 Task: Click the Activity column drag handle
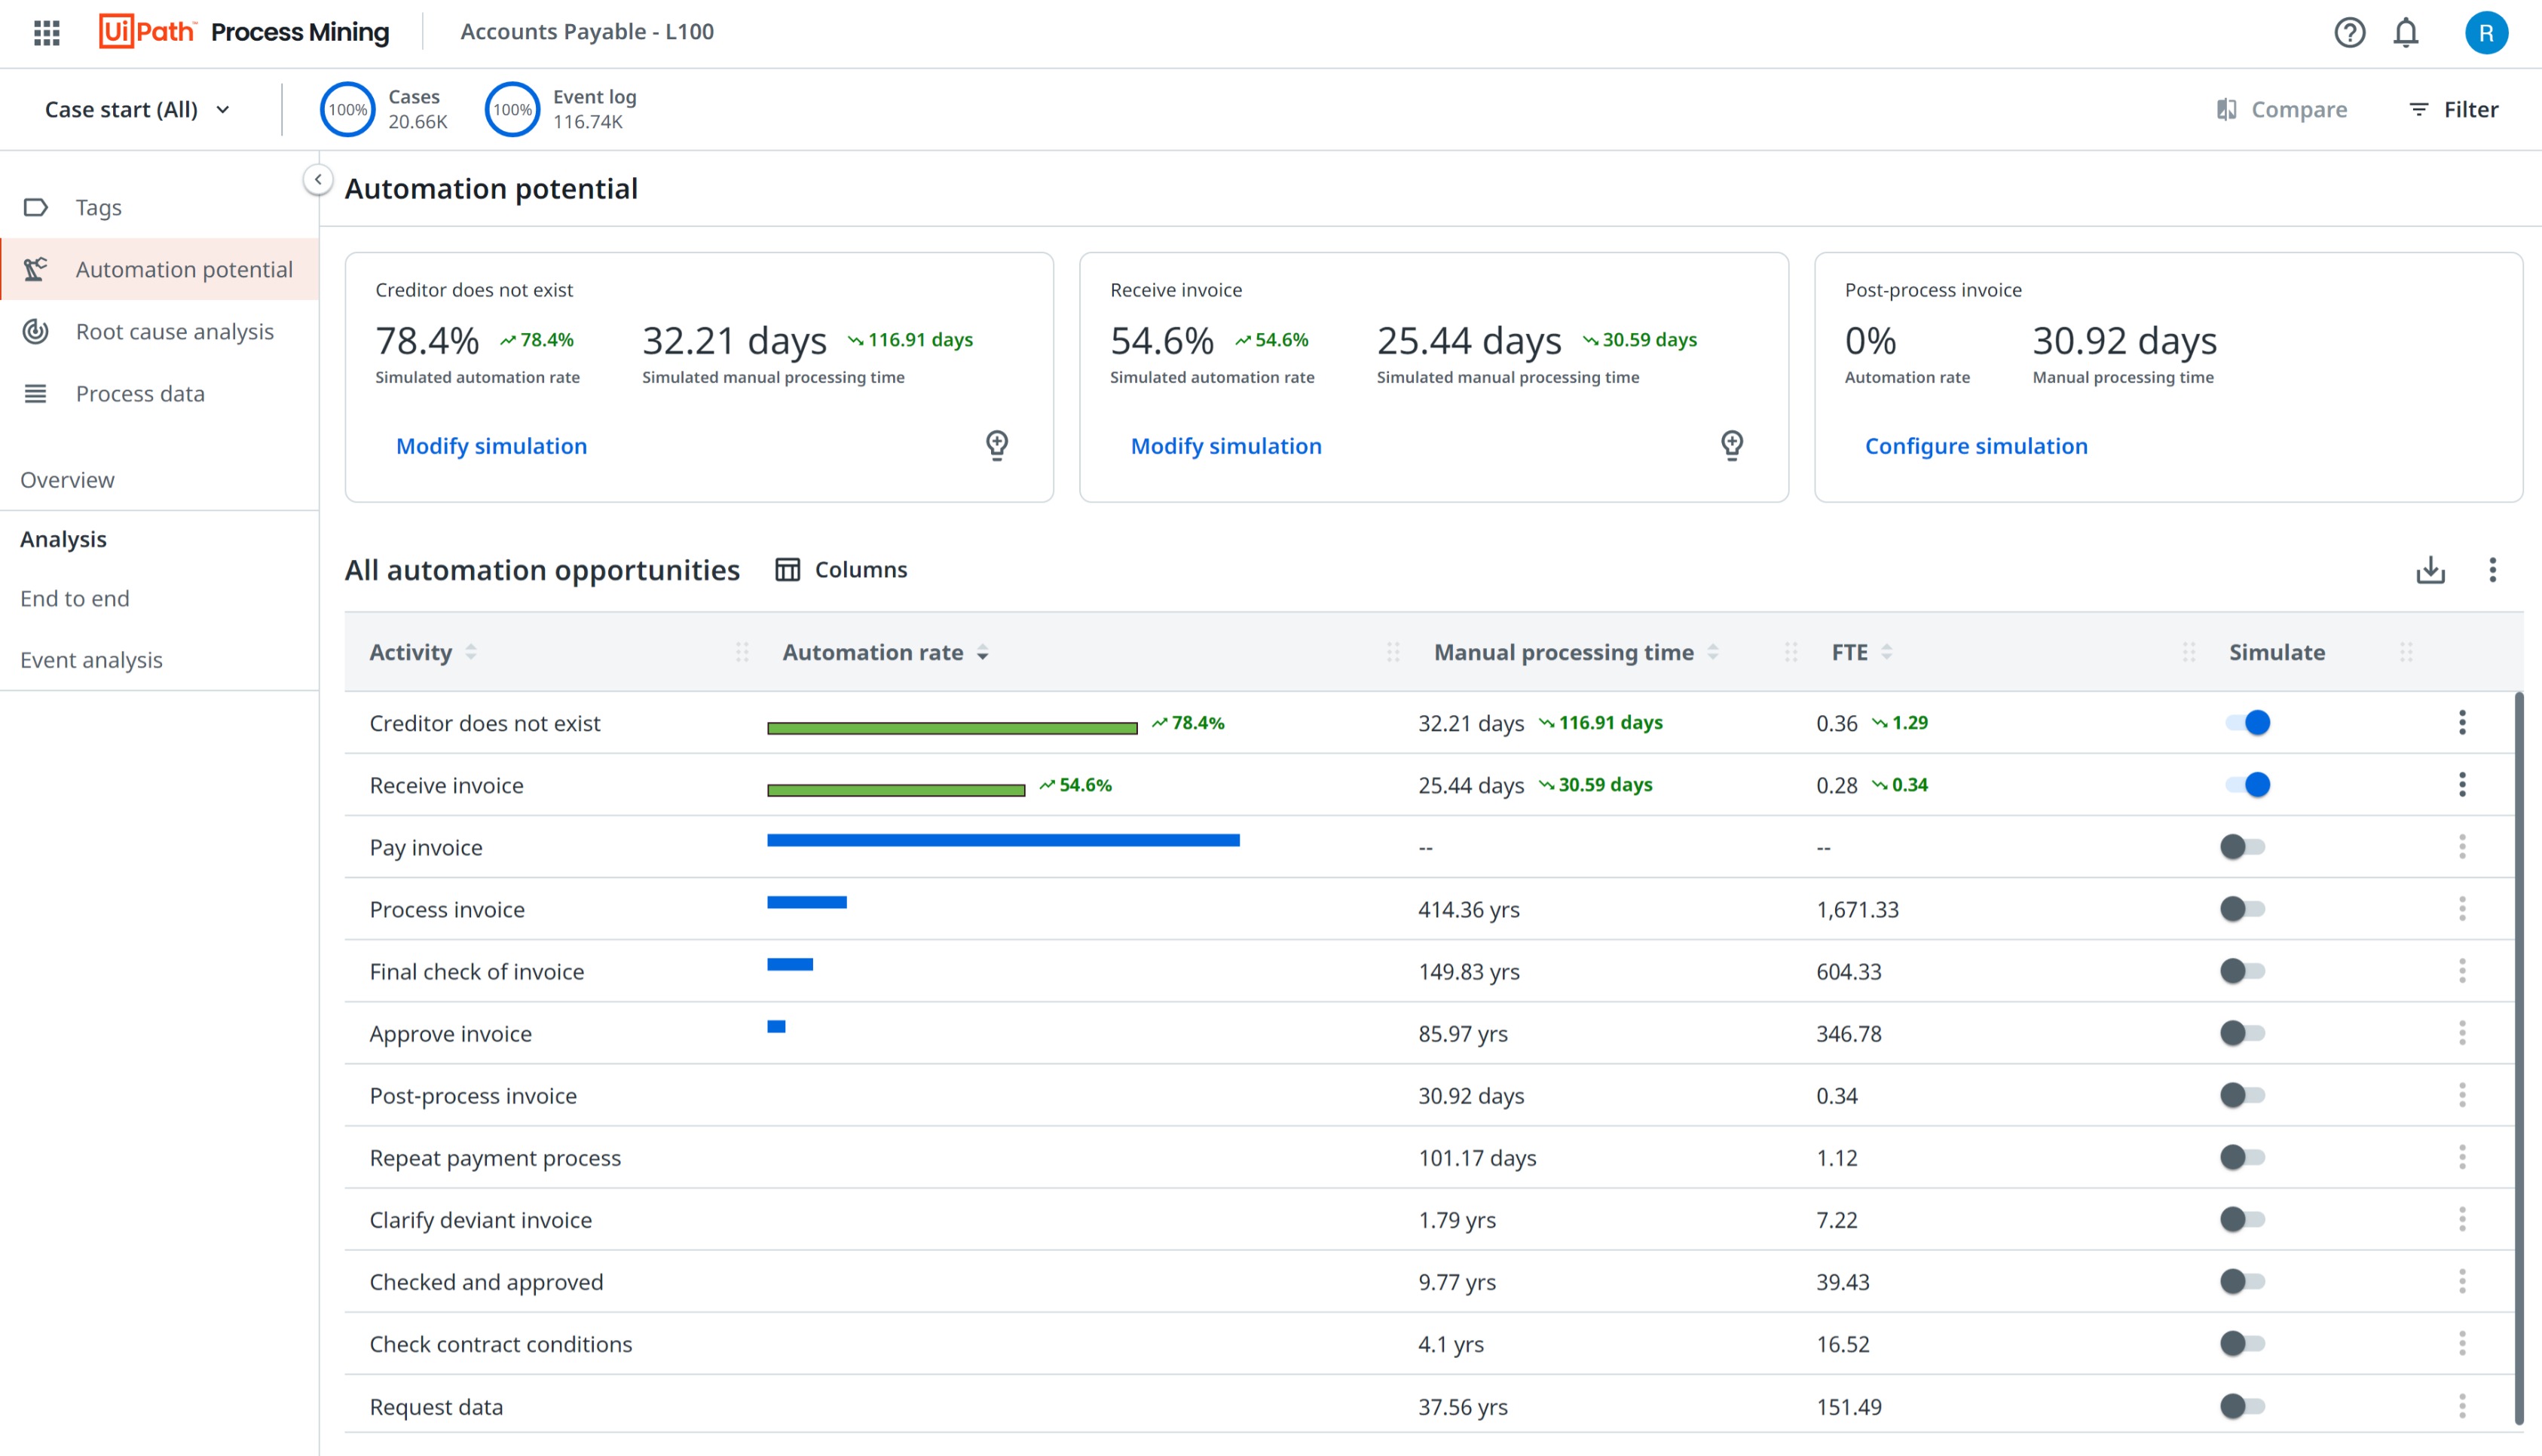coord(742,652)
